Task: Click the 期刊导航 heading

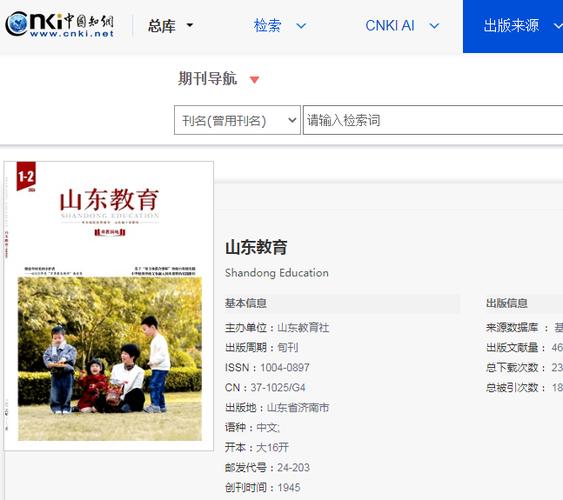Action: point(208,78)
